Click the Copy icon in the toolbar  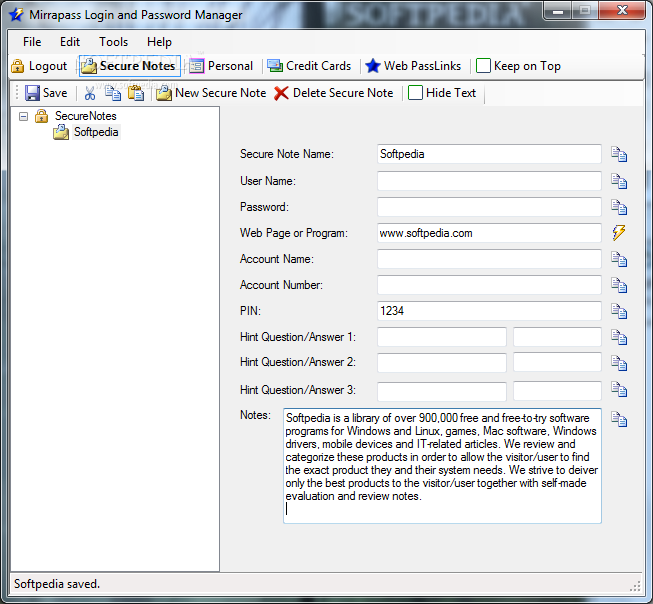coord(113,93)
